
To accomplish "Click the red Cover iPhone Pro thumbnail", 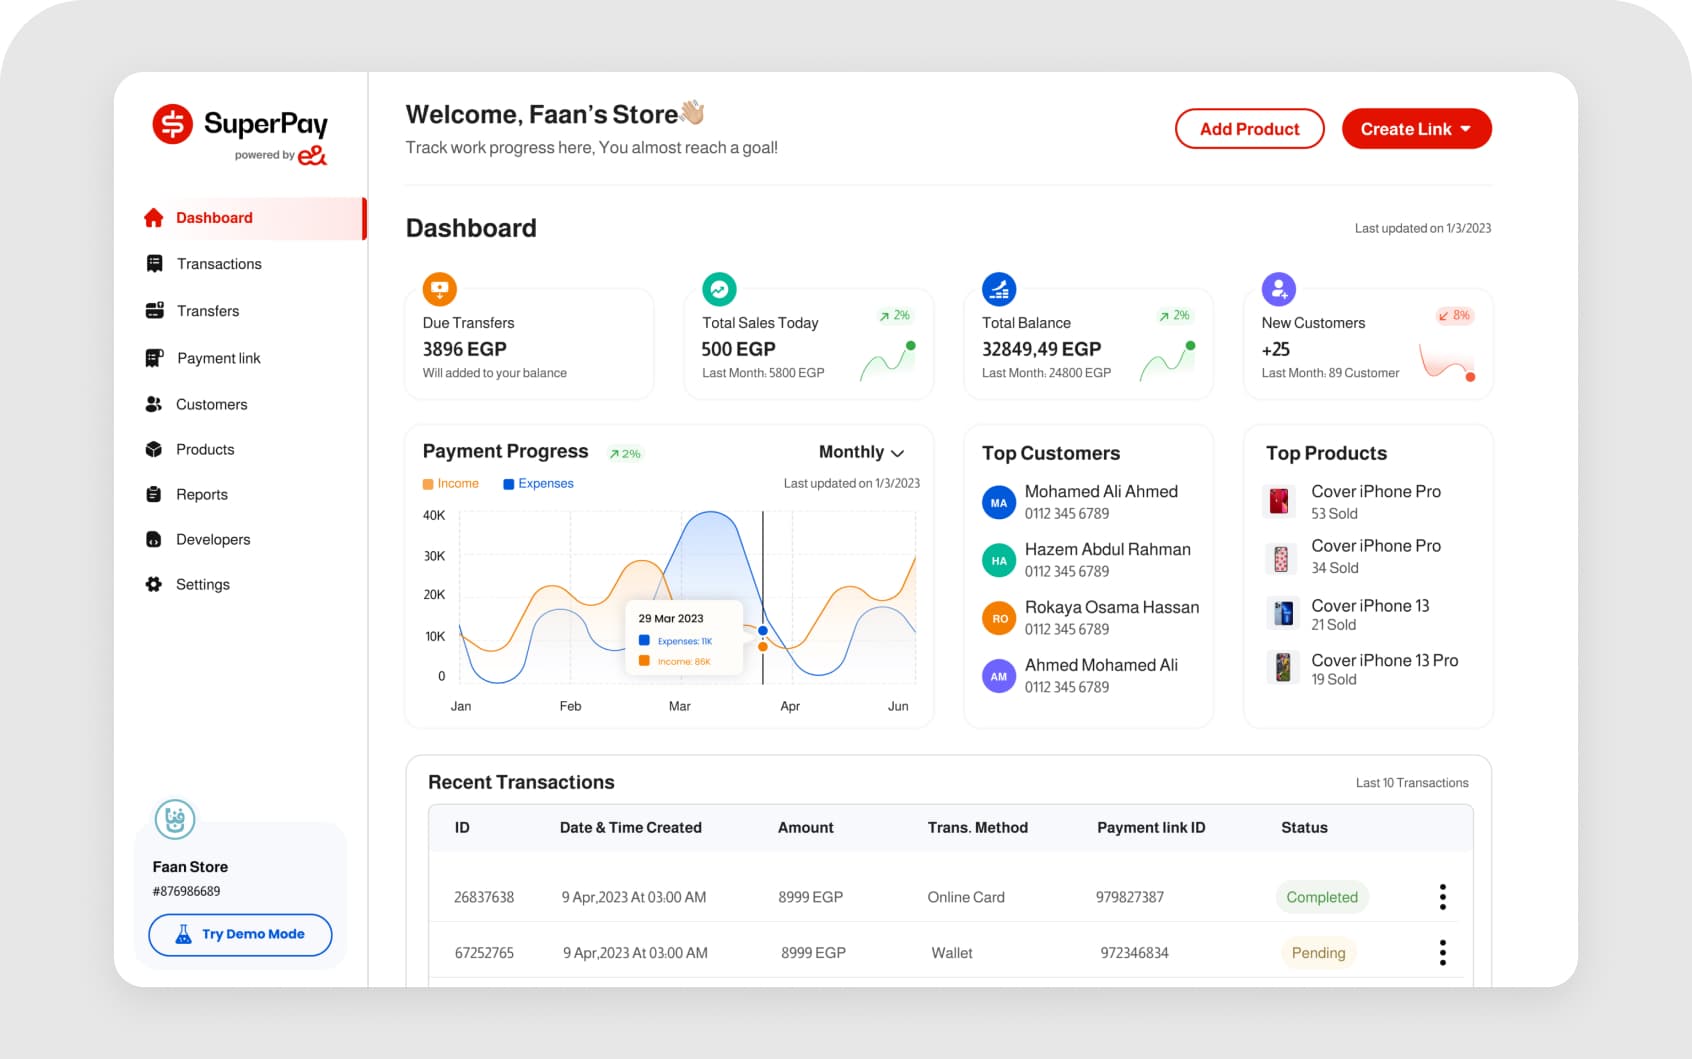I will pyautogui.click(x=1279, y=501).
